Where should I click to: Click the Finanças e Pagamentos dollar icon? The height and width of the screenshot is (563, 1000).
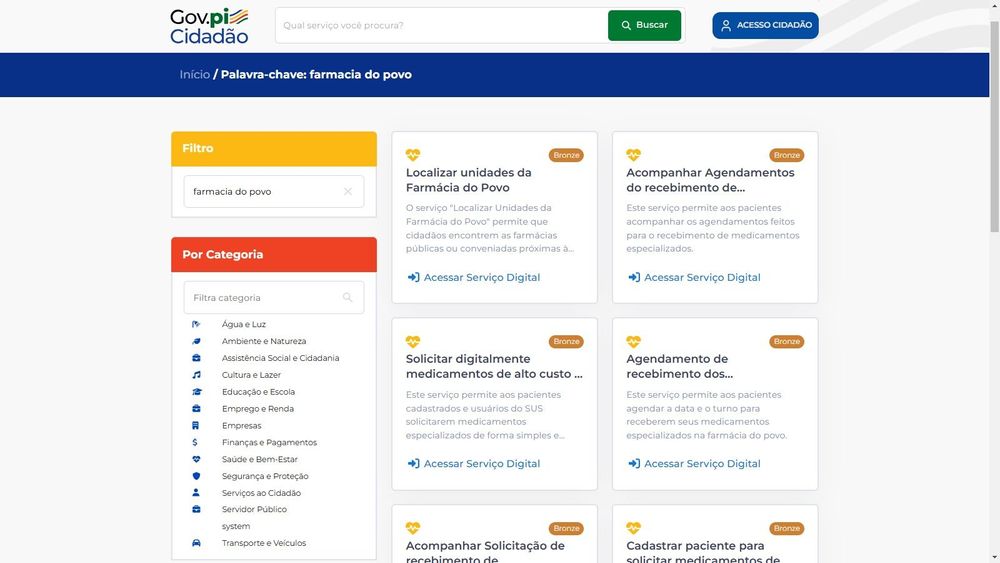[195, 442]
